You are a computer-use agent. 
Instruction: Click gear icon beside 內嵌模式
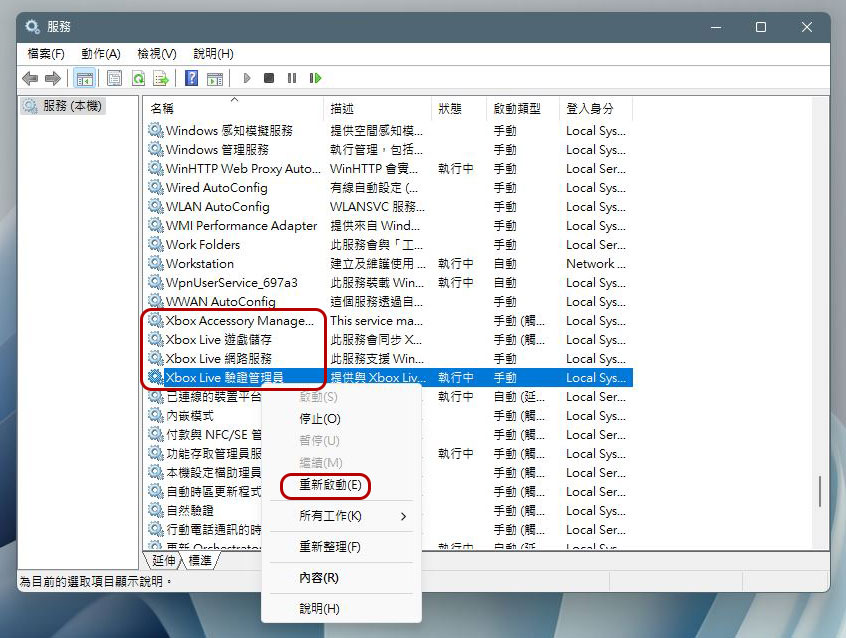click(x=156, y=415)
